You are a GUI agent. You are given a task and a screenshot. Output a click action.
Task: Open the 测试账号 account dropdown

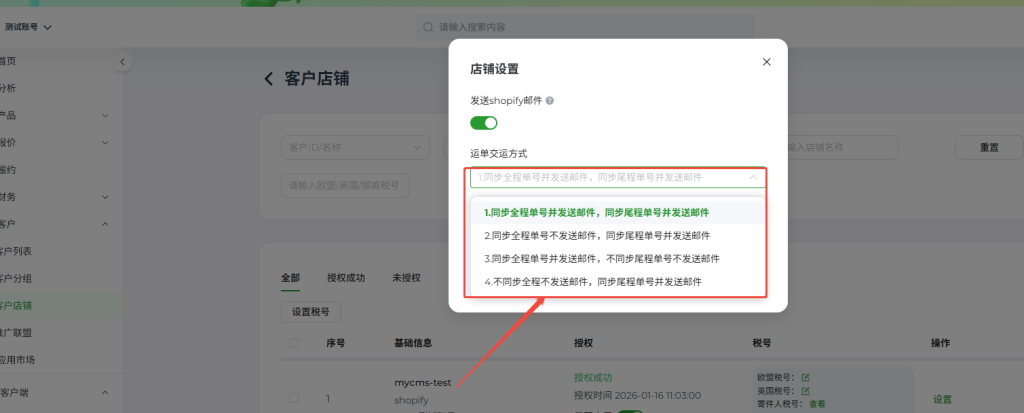point(42,26)
